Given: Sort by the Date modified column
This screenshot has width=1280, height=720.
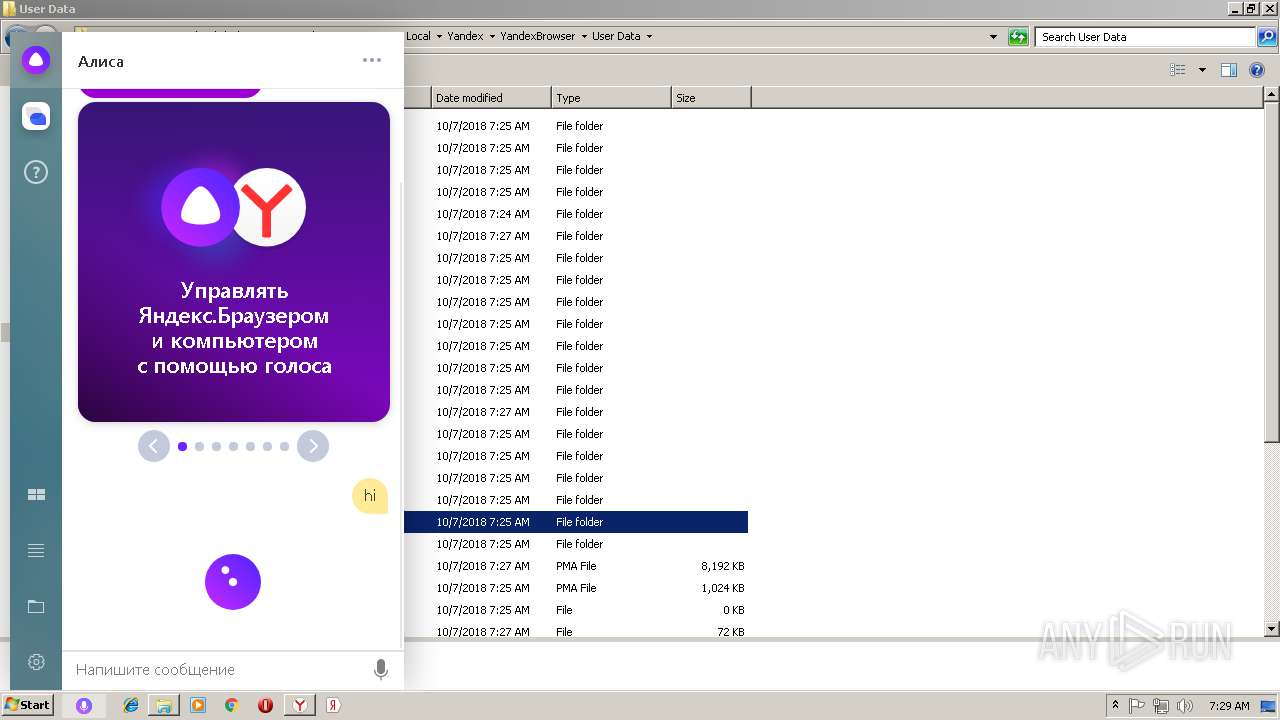Looking at the screenshot, I should (491, 98).
